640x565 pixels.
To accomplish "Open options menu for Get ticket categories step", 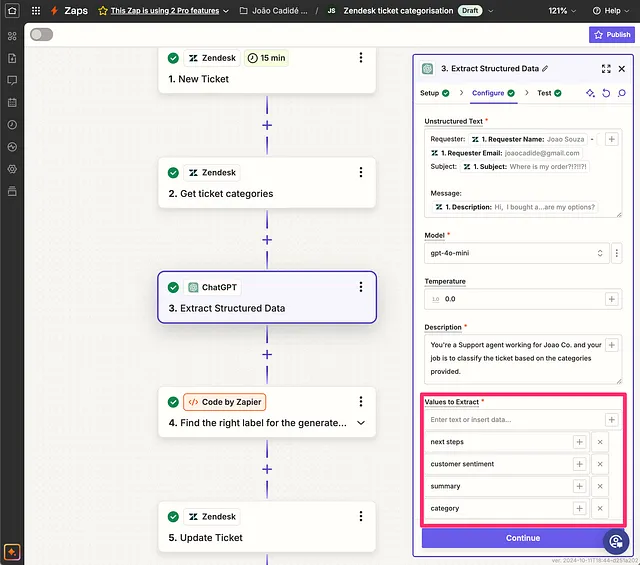I will click(x=361, y=172).
